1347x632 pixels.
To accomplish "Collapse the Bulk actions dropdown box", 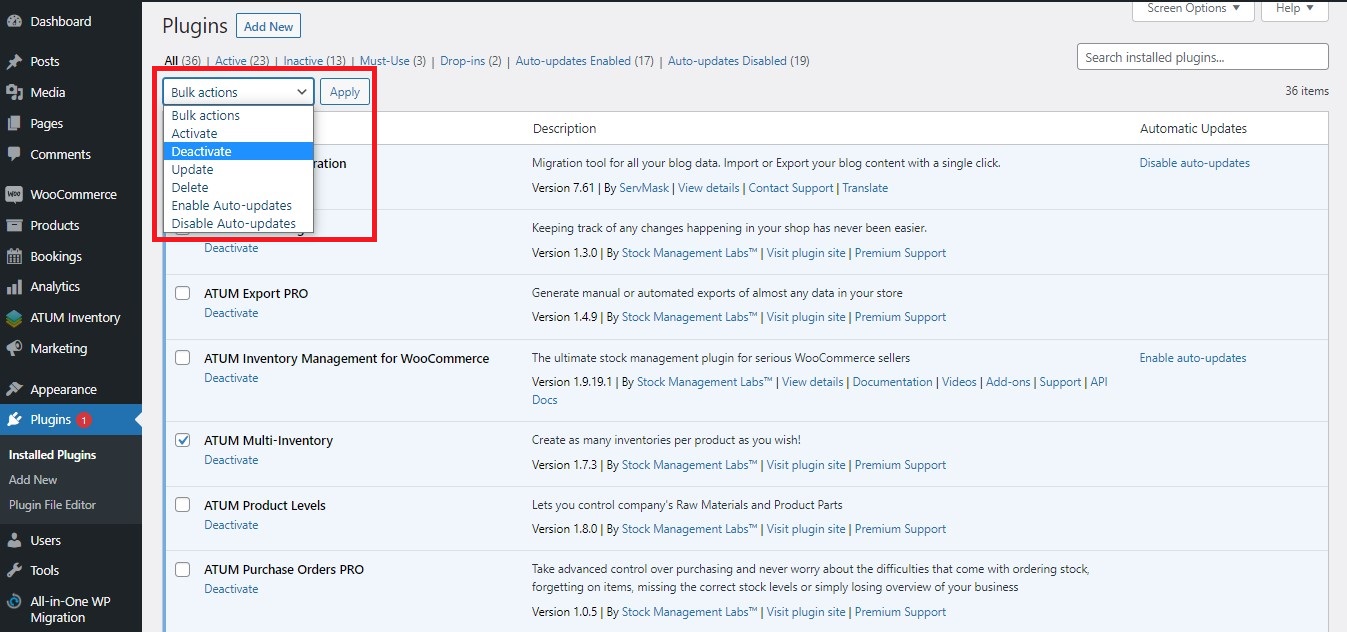I will tap(239, 92).
